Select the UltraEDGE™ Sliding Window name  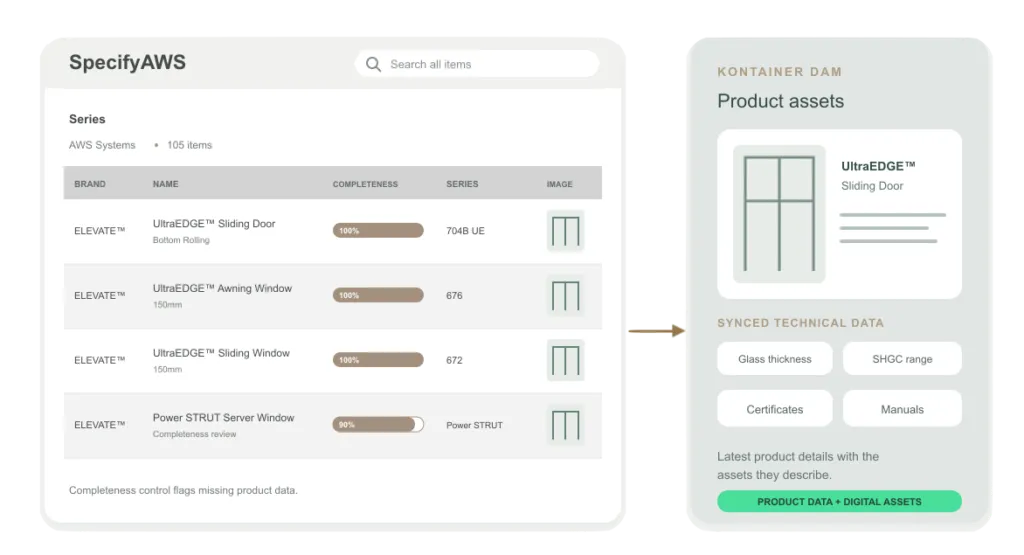(221, 353)
